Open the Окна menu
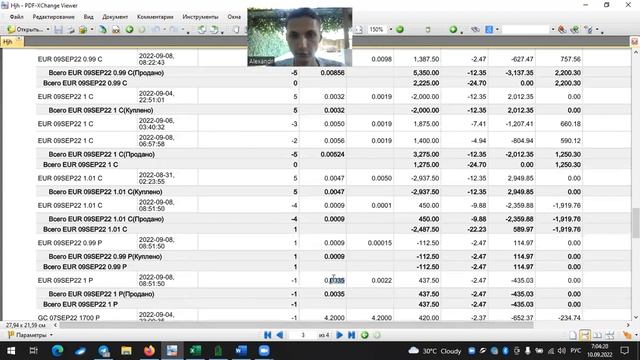Image resolution: width=640 pixels, height=360 pixels. [x=234, y=17]
